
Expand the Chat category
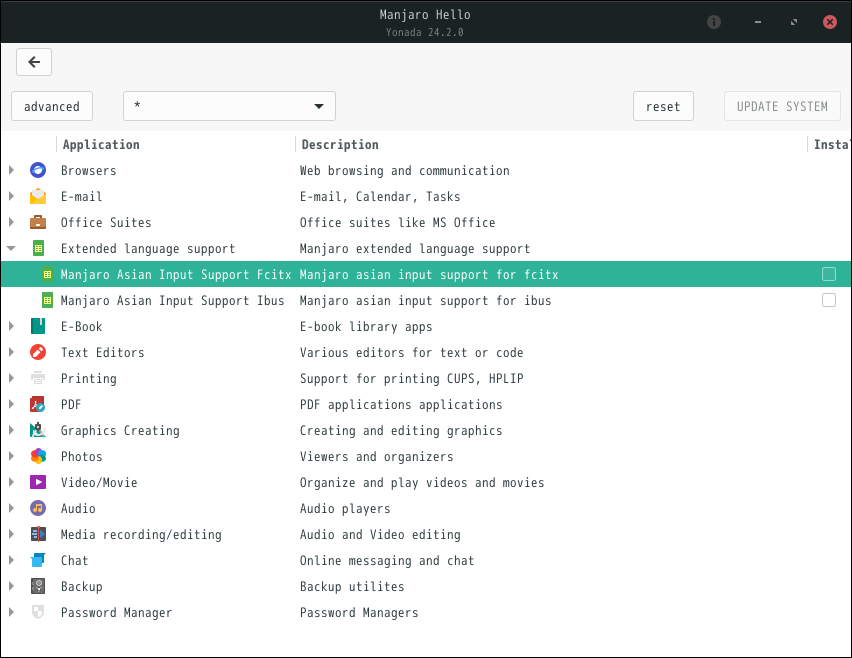click(11, 560)
